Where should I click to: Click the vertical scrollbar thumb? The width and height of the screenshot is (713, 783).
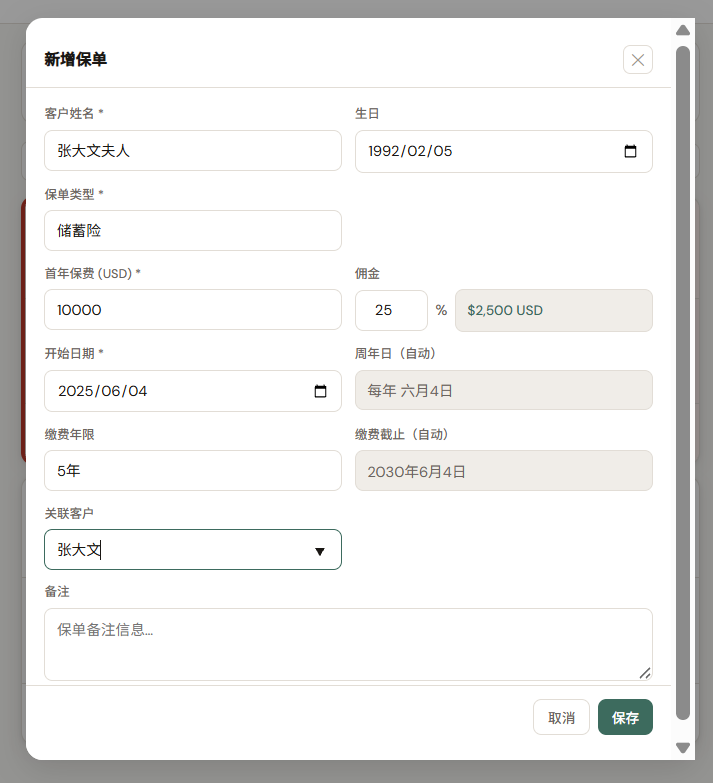coord(683,383)
